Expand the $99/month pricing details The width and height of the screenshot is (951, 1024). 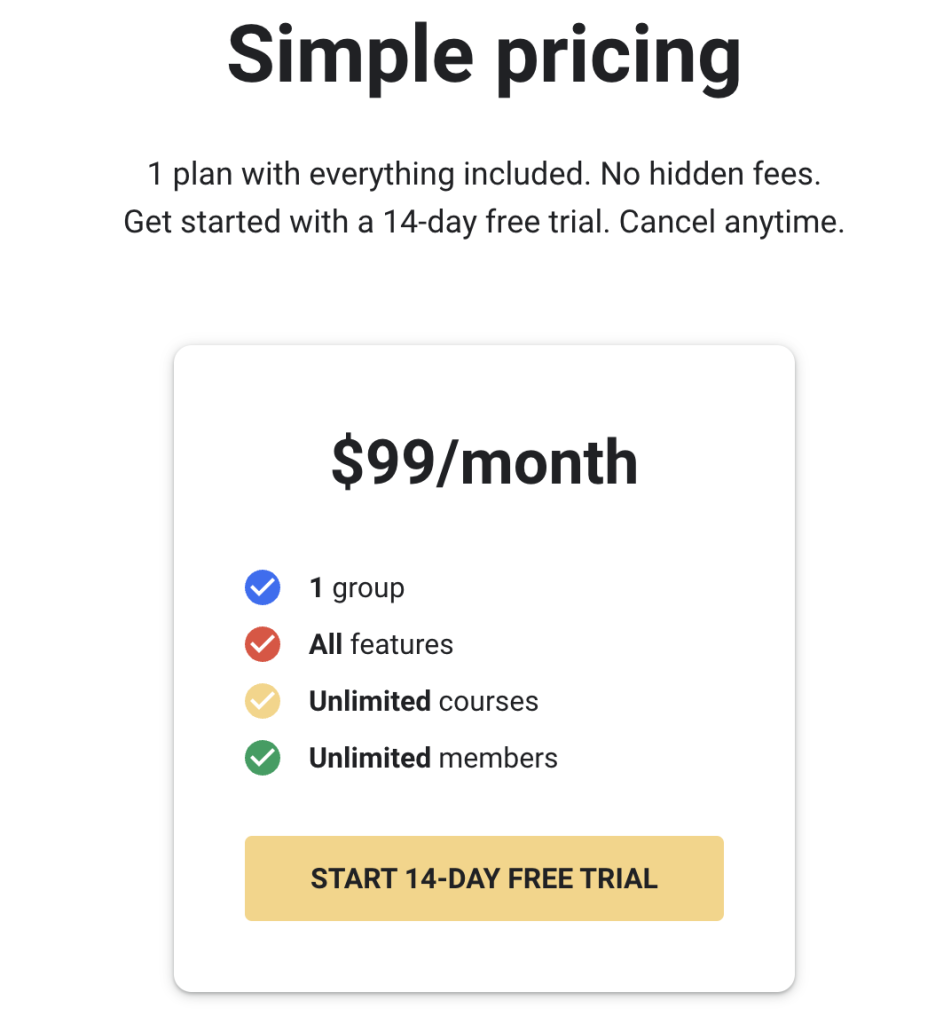(484, 460)
